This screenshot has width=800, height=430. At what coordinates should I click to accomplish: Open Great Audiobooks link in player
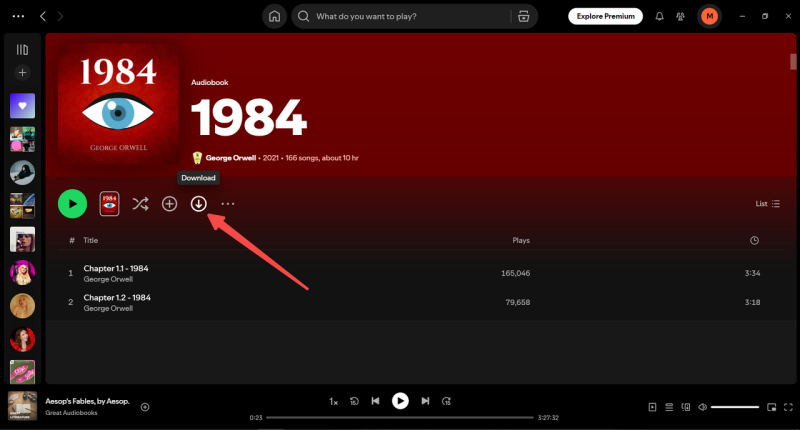(x=71, y=413)
